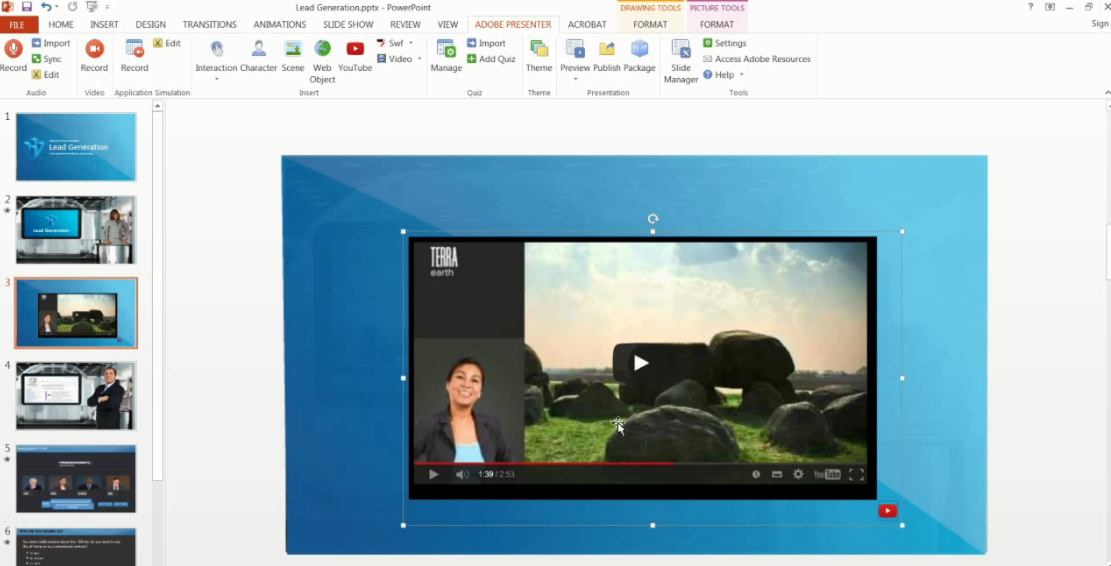Insert a Web Object

click(x=322, y=49)
